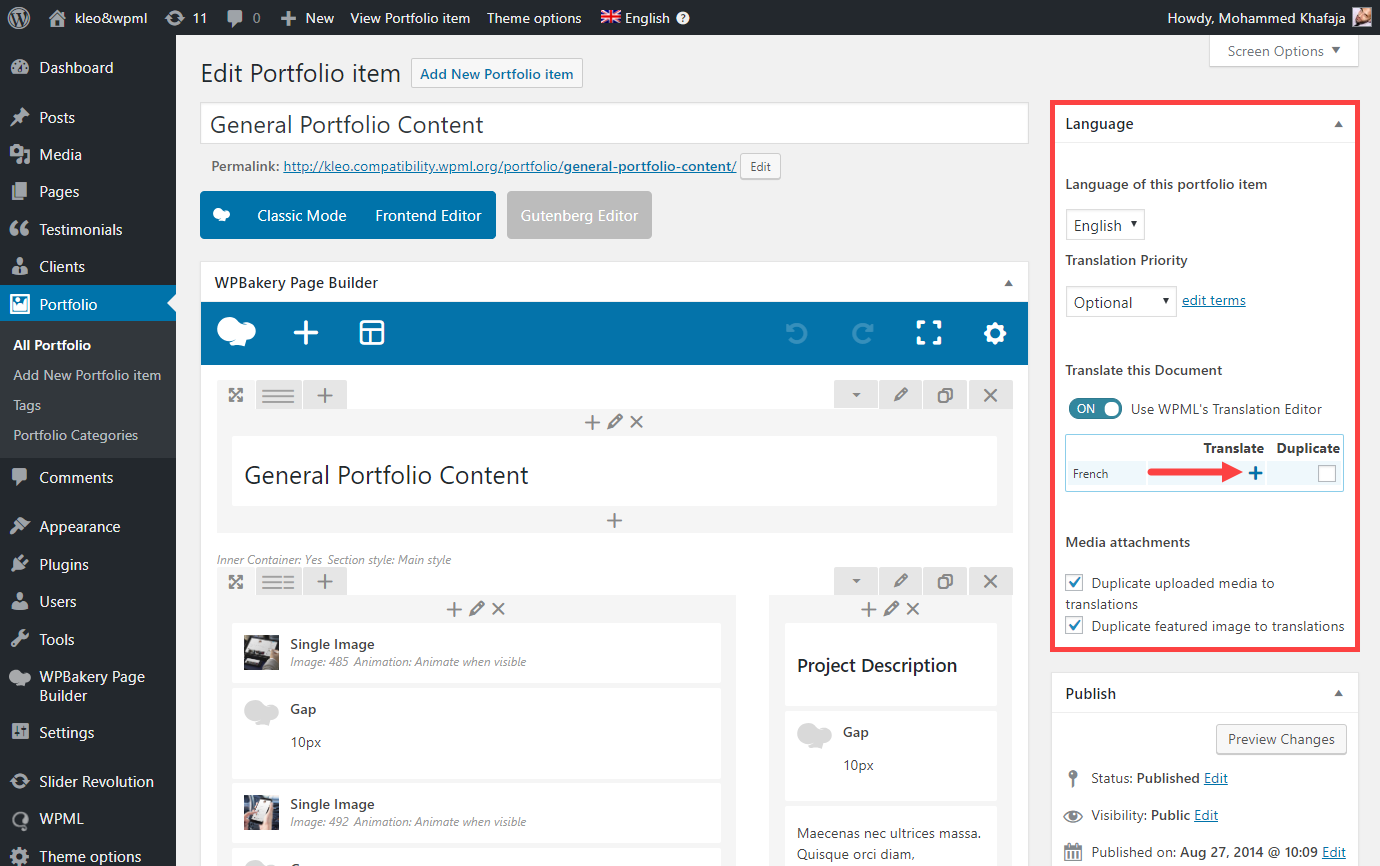Click the Preview Changes button
Image resolution: width=1380 pixels, height=866 pixels.
coord(1281,739)
